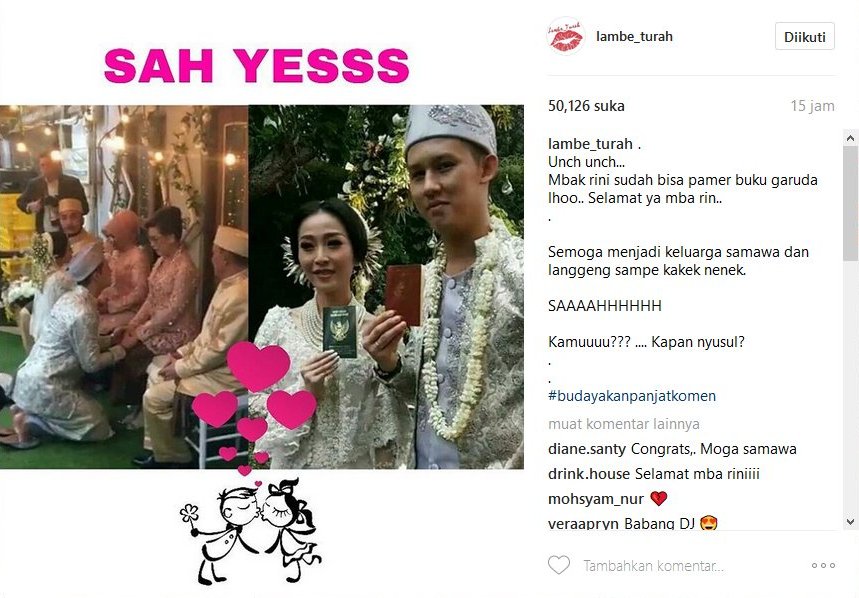Open drink.house commenter profile
859x598 pixels.
click(x=588, y=474)
